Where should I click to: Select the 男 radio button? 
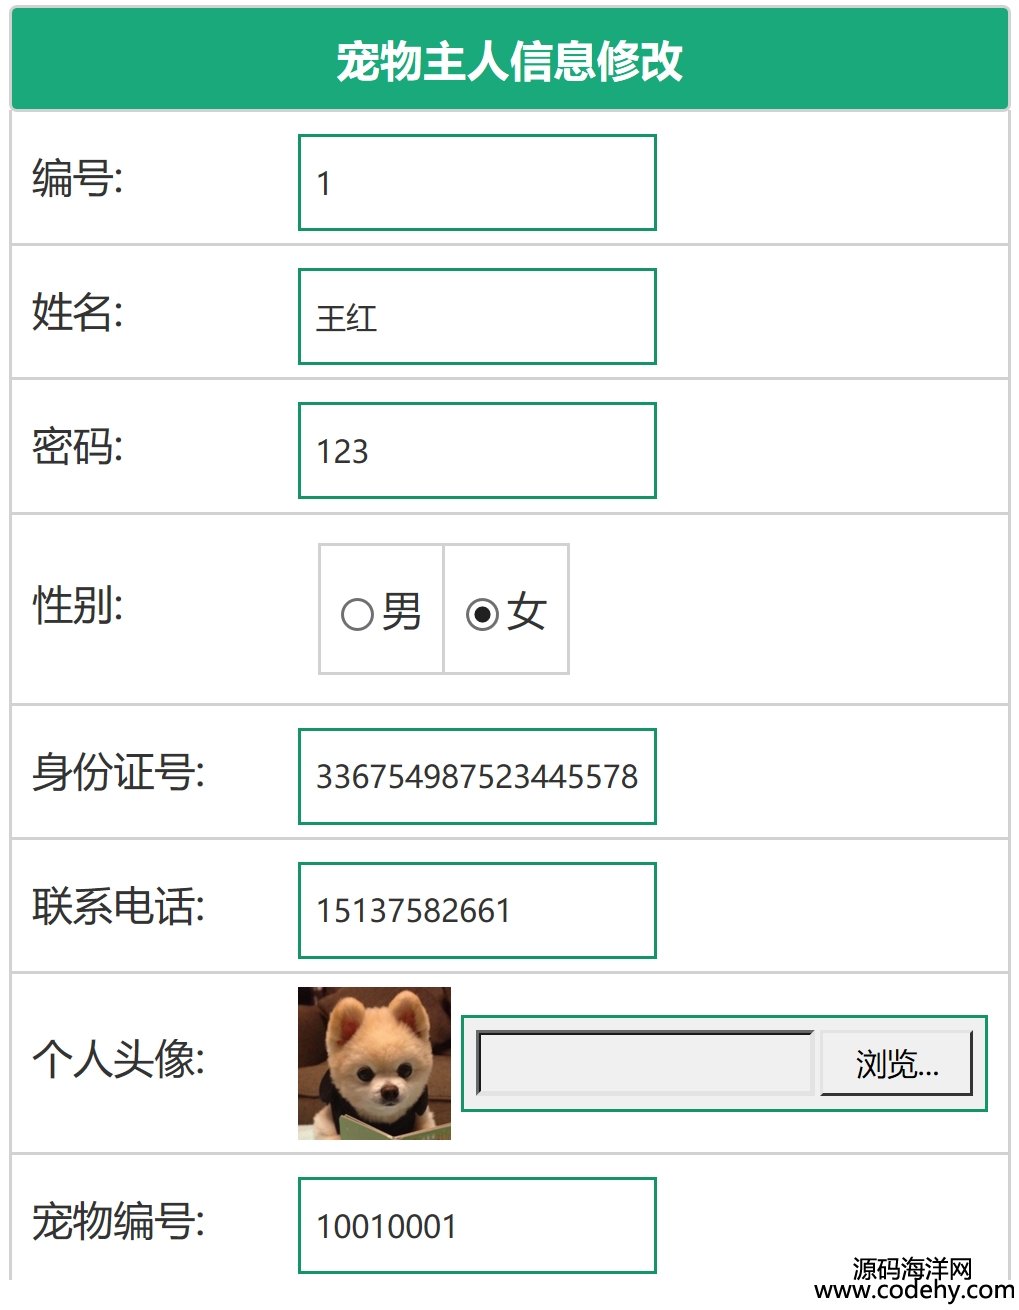[x=357, y=614]
